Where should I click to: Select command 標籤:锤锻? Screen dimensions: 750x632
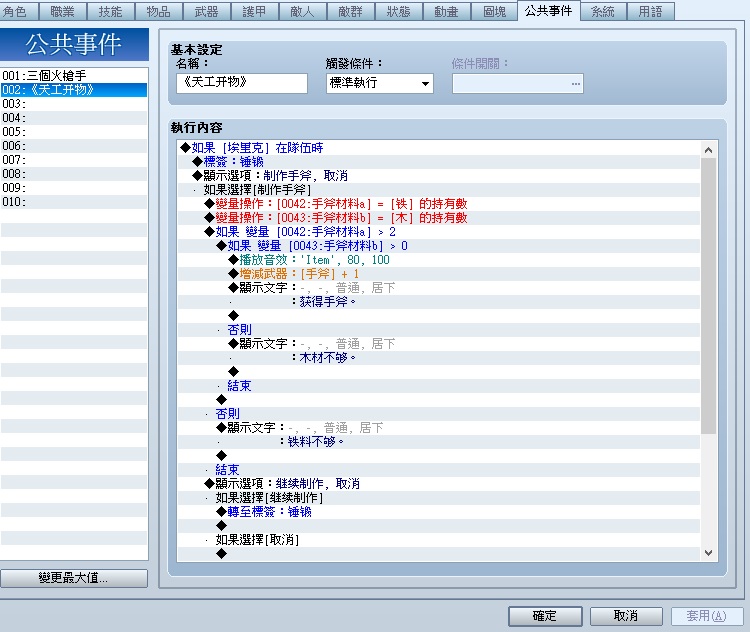click(x=439, y=162)
